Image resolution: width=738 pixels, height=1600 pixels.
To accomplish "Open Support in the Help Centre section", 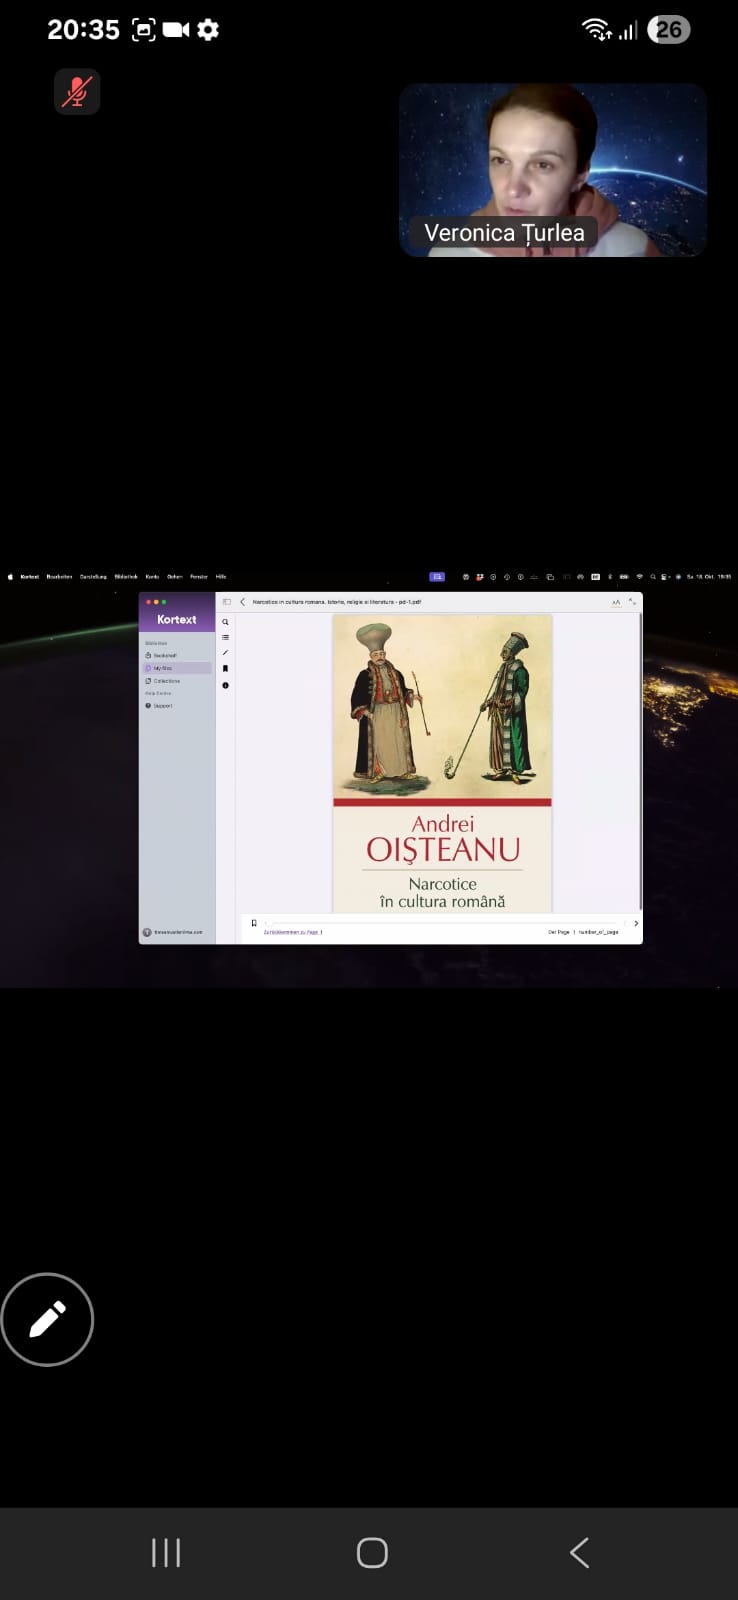I will tap(162, 706).
